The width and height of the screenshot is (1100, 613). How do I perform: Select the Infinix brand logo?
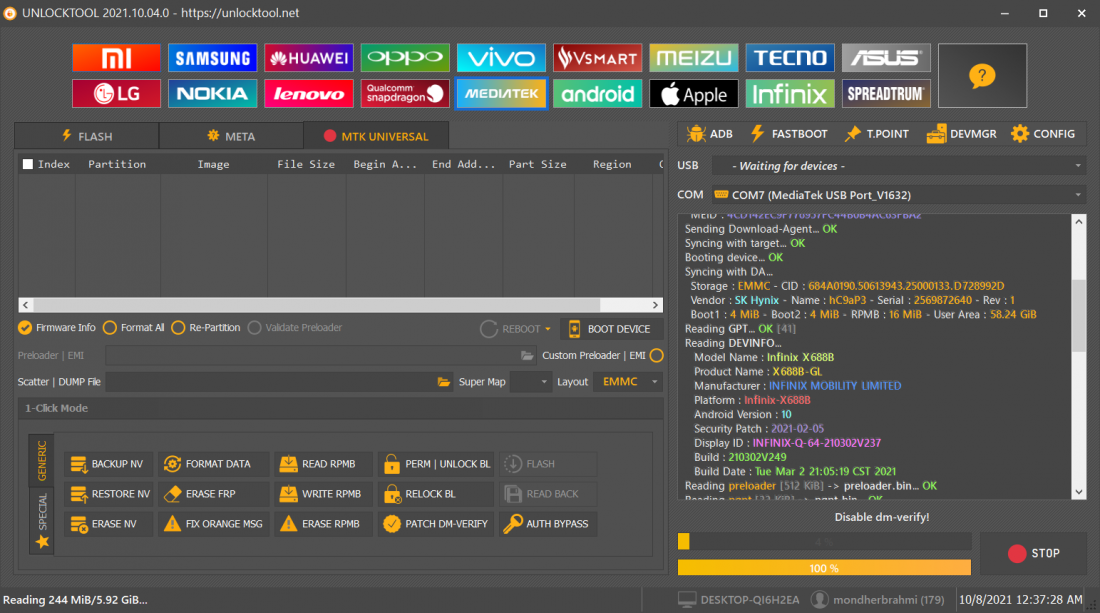(790, 93)
